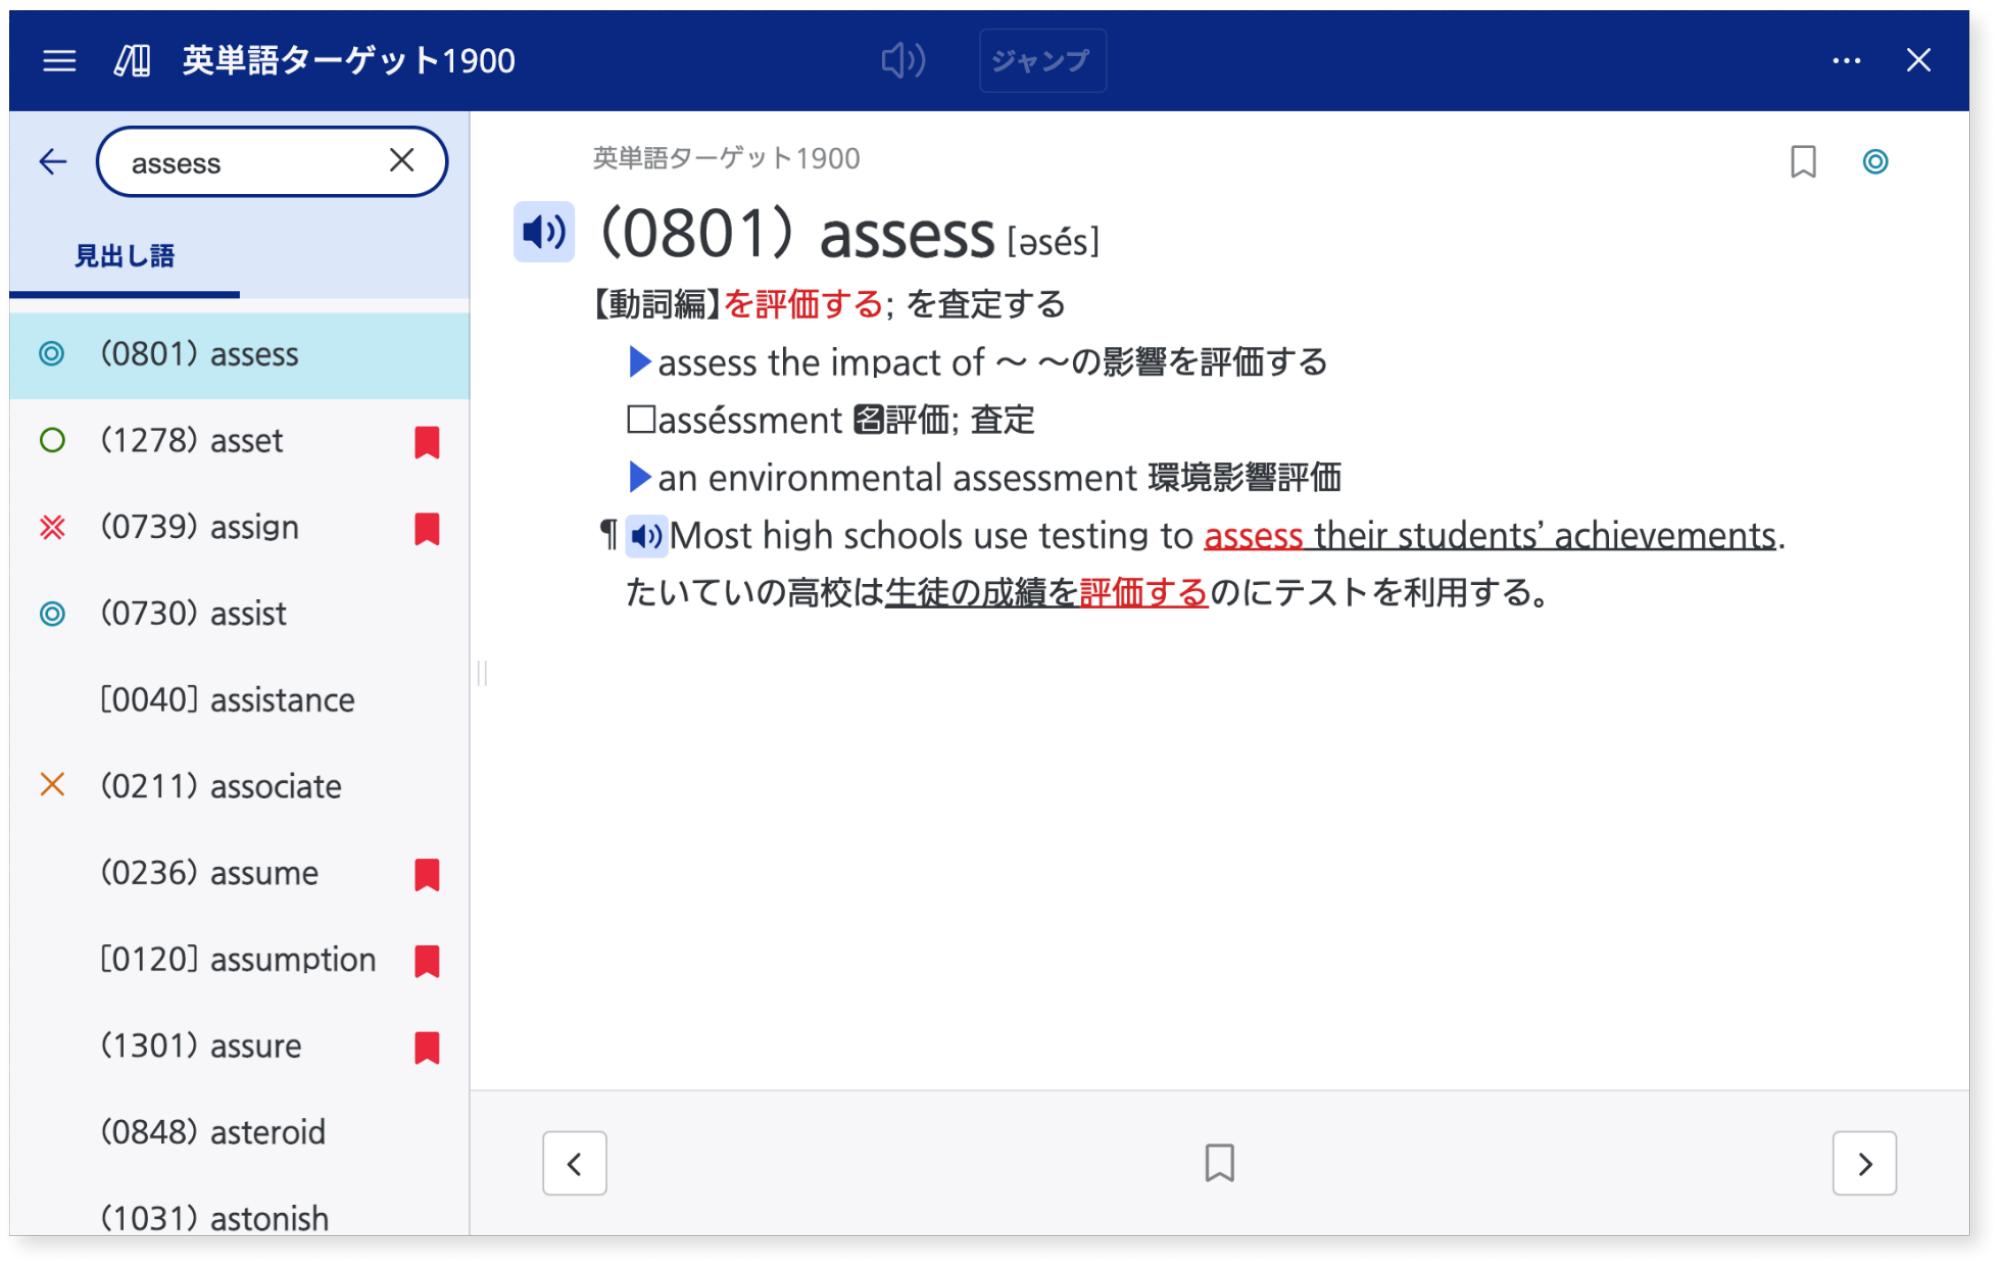Go back using the left arrow above search

tap(52, 161)
